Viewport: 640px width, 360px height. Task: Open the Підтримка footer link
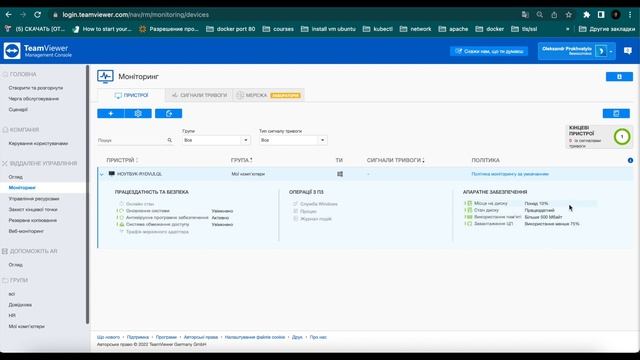tap(138, 338)
